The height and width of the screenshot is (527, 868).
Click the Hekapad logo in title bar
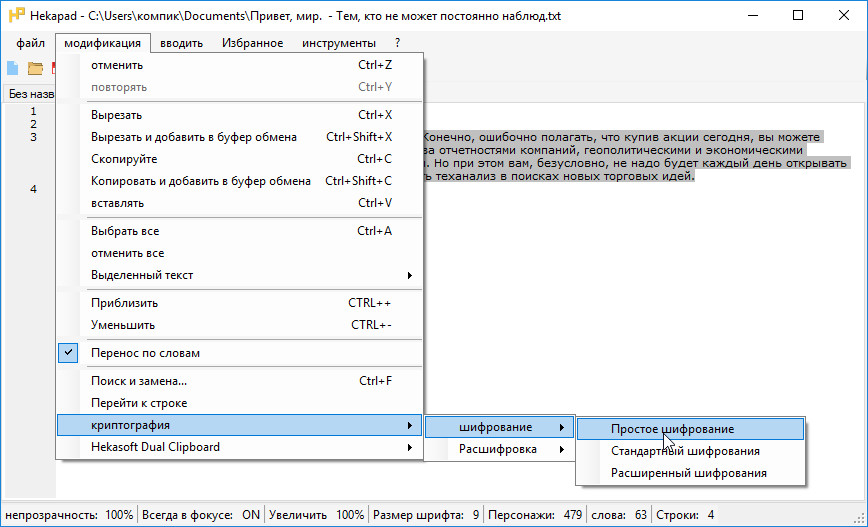pos(17,15)
